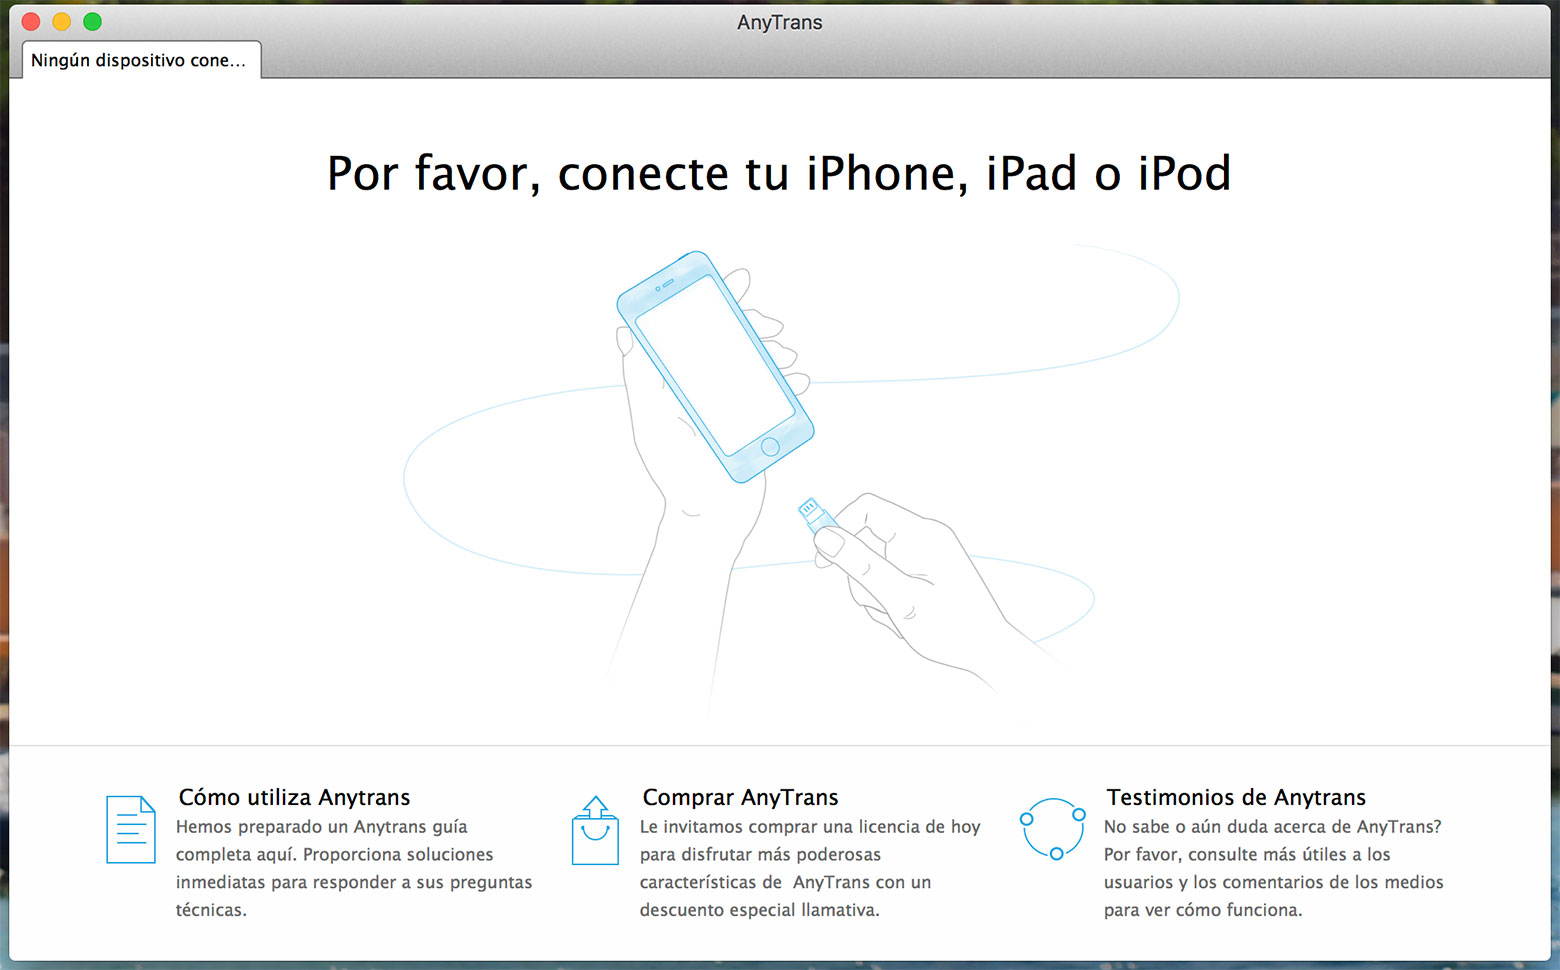Close the AnyTrans window with red button

(31, 21)
